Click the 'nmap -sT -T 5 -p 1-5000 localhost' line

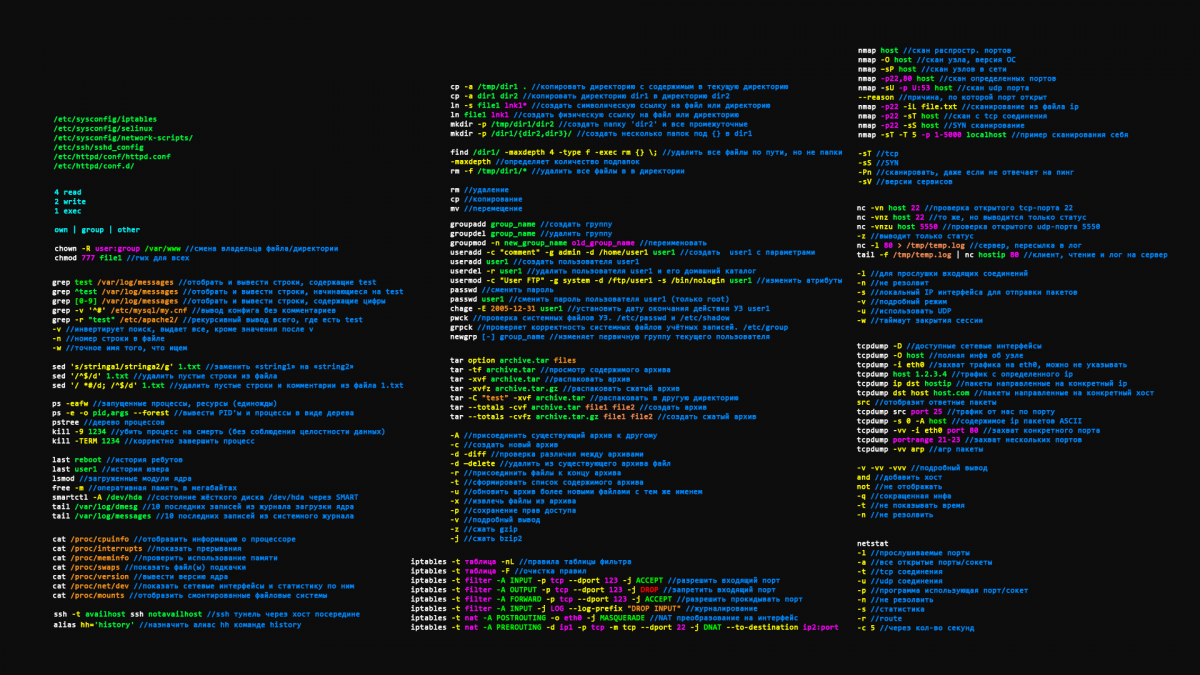[x=992, y=133]
